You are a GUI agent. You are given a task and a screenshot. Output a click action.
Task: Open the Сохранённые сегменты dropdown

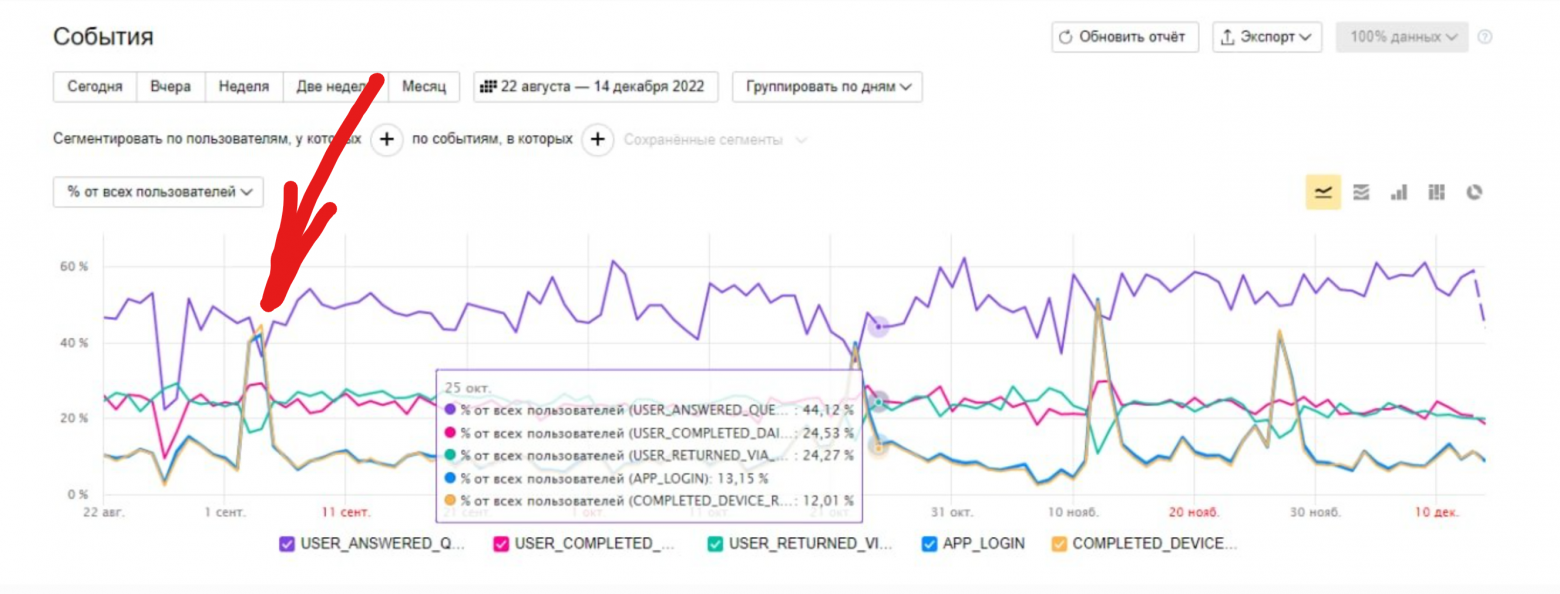715,140
